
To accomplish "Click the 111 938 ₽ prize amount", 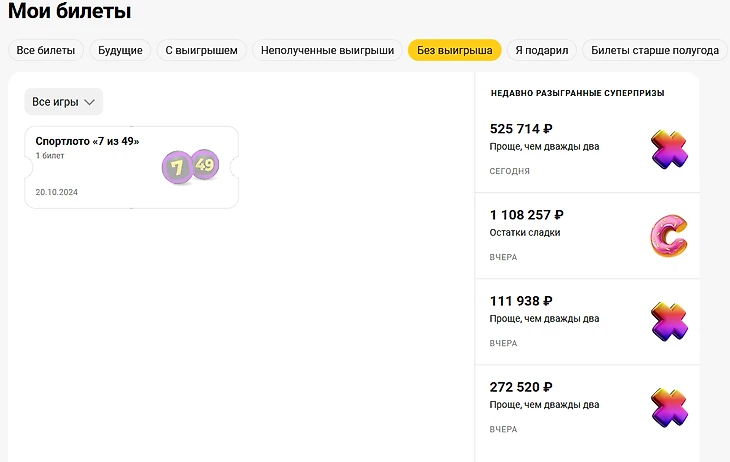I will (x=521, y=301).
